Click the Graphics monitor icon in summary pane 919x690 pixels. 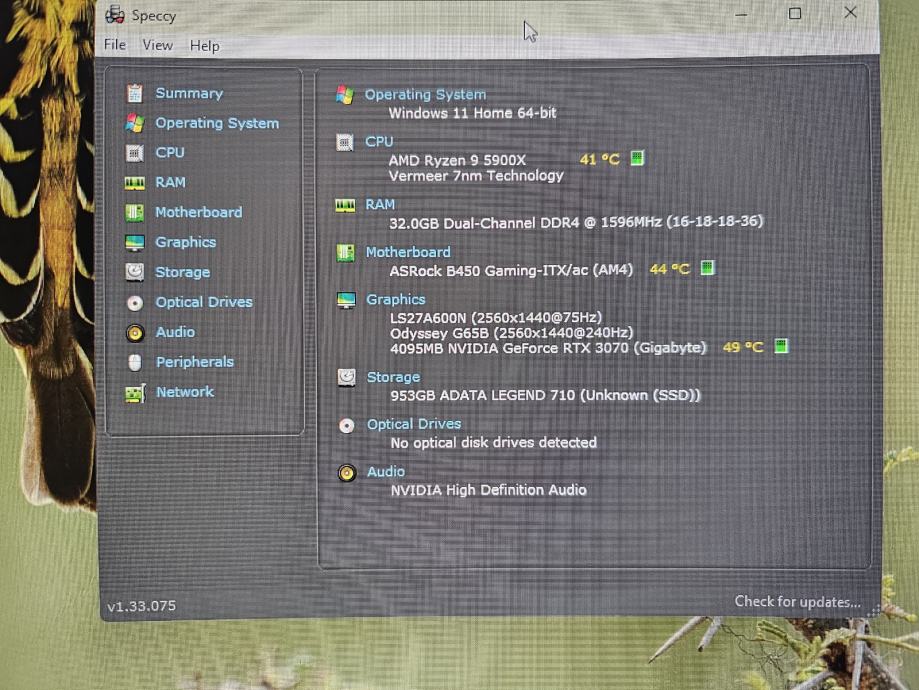click(346, 300)
